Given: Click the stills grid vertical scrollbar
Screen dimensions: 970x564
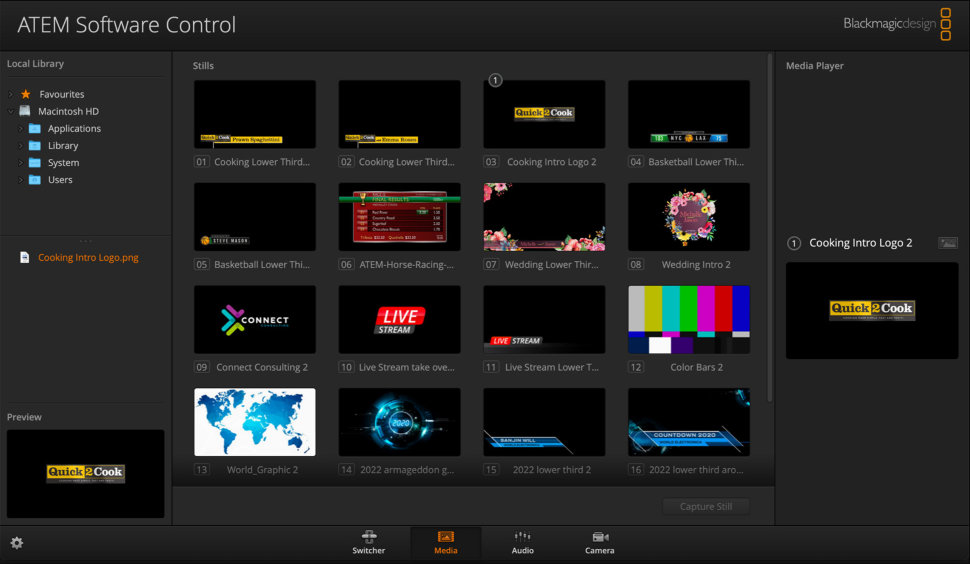Looking at the screenshot, I should click(770, 229).
